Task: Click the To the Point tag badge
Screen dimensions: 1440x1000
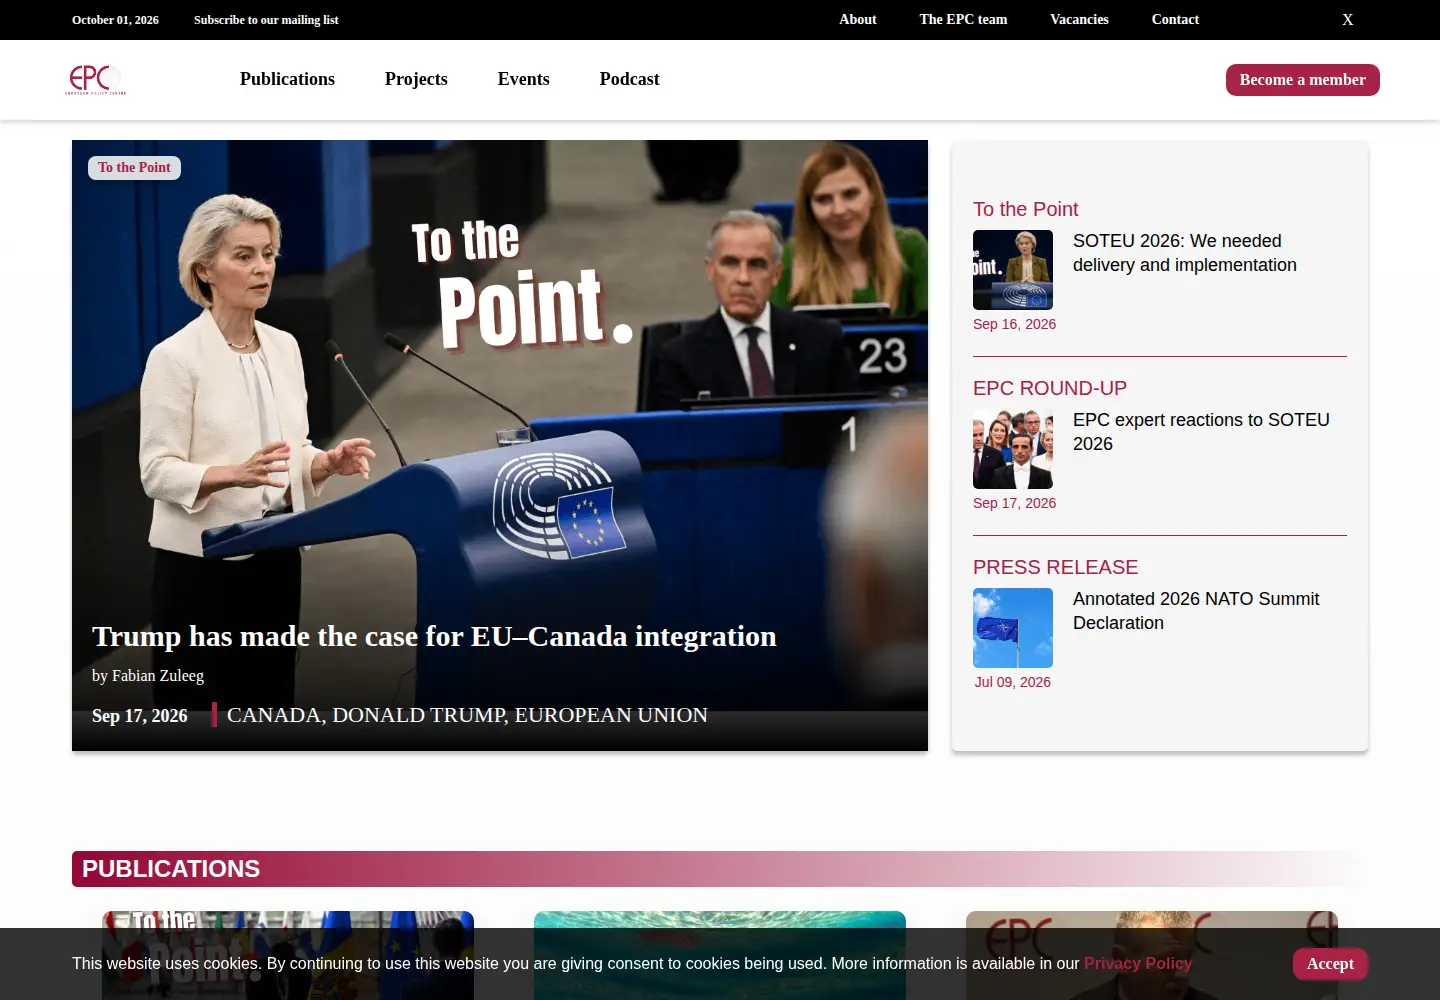Action: [134, 168]
